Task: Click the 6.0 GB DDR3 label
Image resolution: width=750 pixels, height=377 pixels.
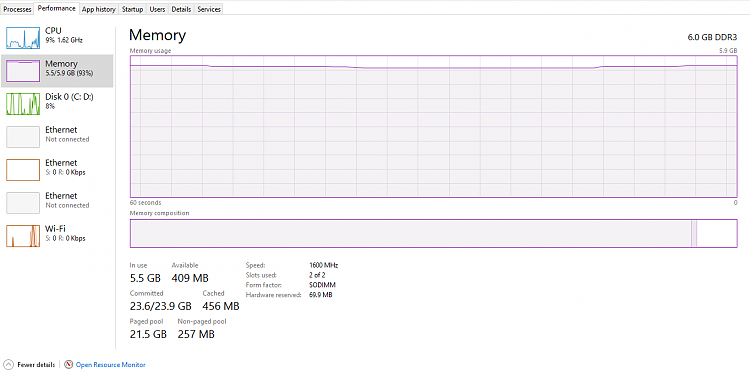Action: click(x=712, y=37)
